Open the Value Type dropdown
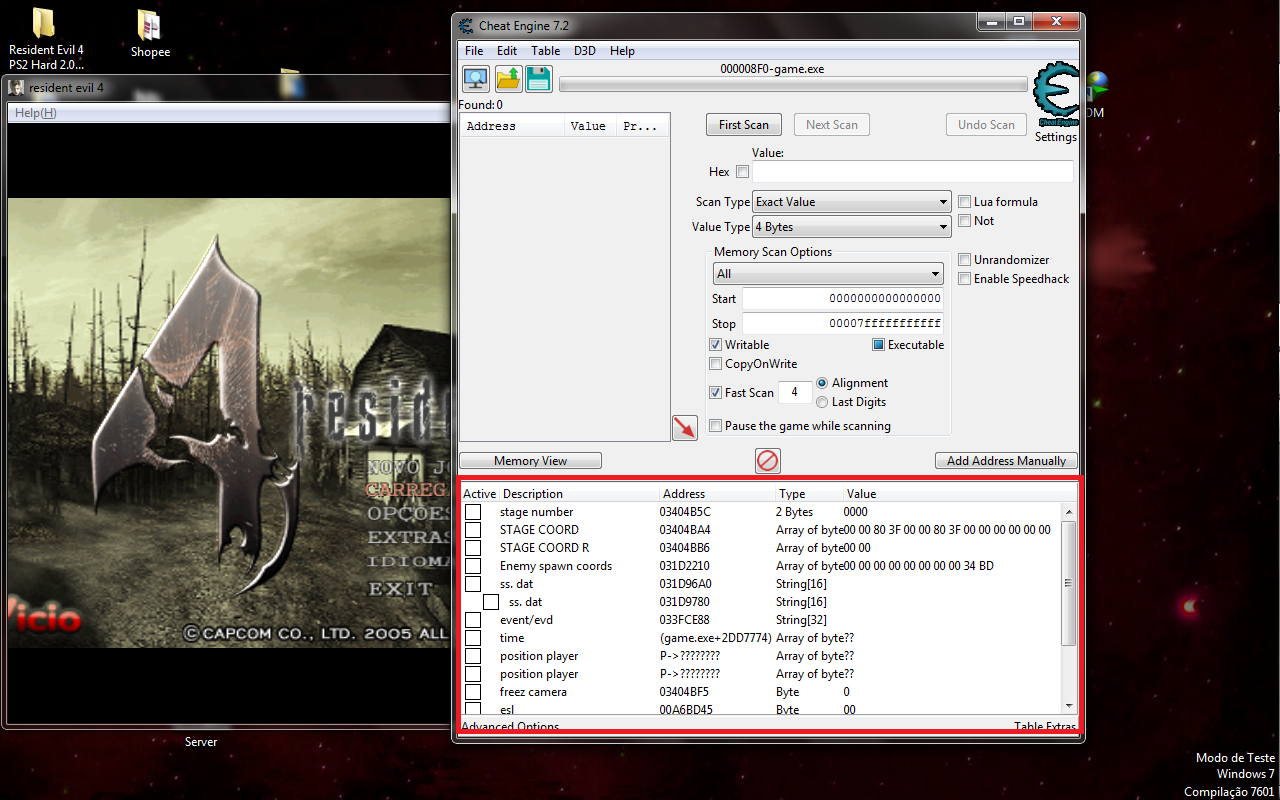Image resolution: width=1280 pixels, height=800 pixels. [851, 228]
